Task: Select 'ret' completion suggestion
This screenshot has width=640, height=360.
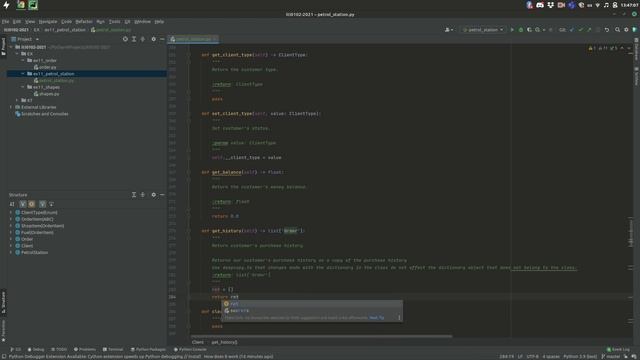Action: 312,304
